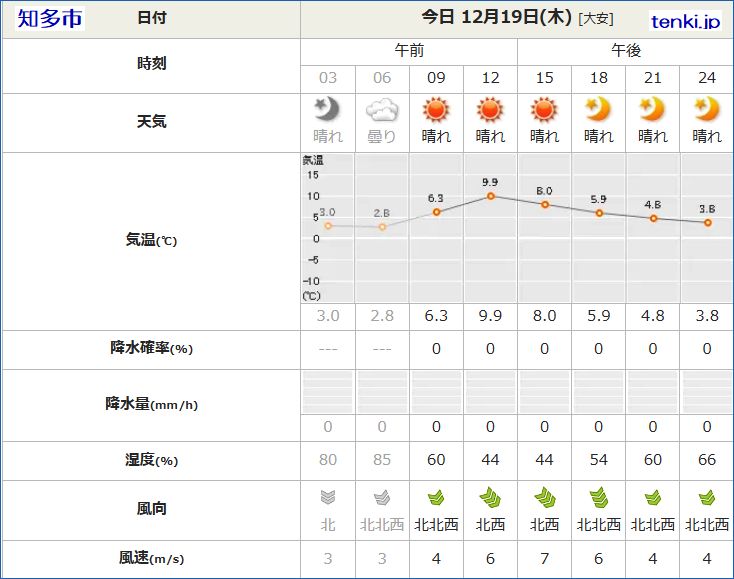Click the 3.8 graph point at 24 o'clock
The image size is (734, 579).
pyautogui.click(x=707, y=222)
